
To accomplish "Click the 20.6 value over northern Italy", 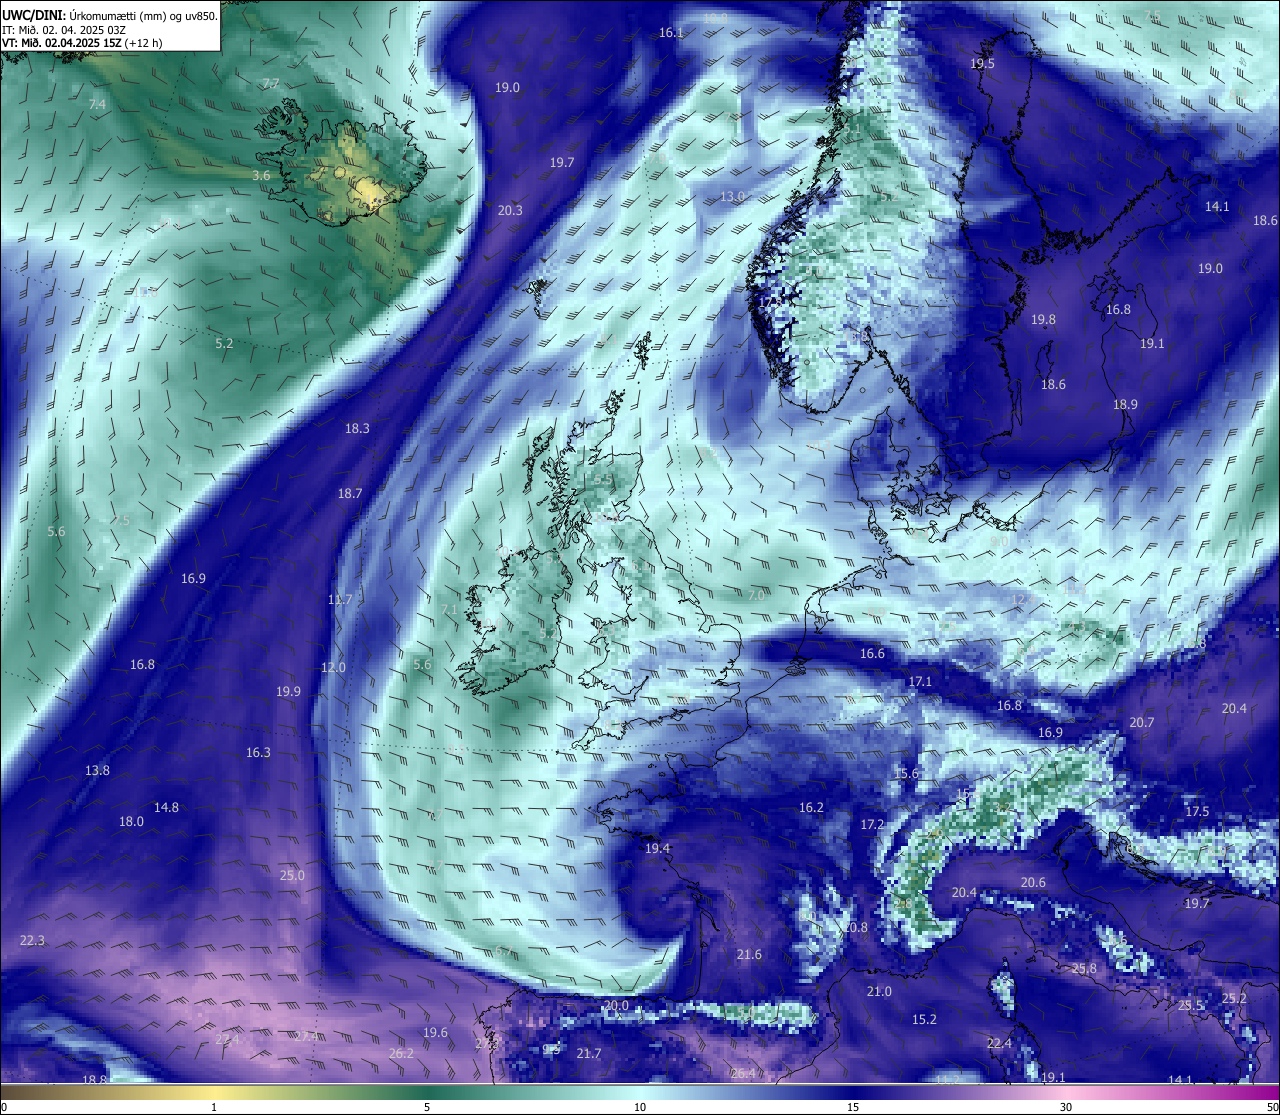I will pyautogui.click(x=1033, y=882).
